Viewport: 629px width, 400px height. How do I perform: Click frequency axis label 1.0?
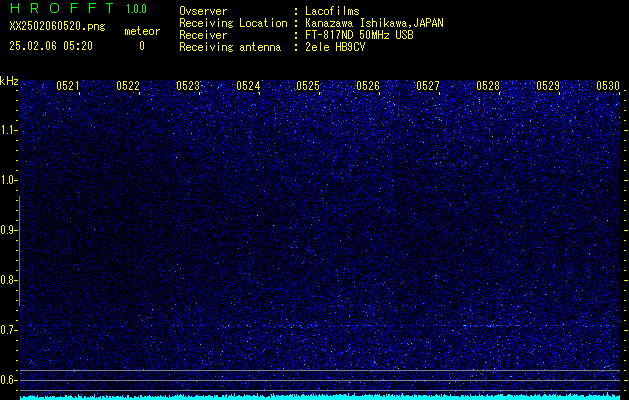[x=8, y=180]
